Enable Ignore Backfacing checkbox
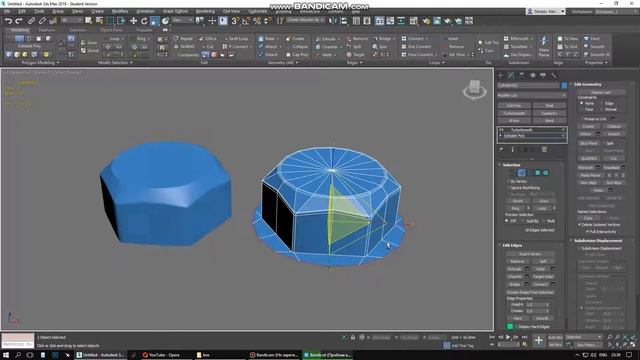Screen dimensions: 640x360 pos(509,188)
